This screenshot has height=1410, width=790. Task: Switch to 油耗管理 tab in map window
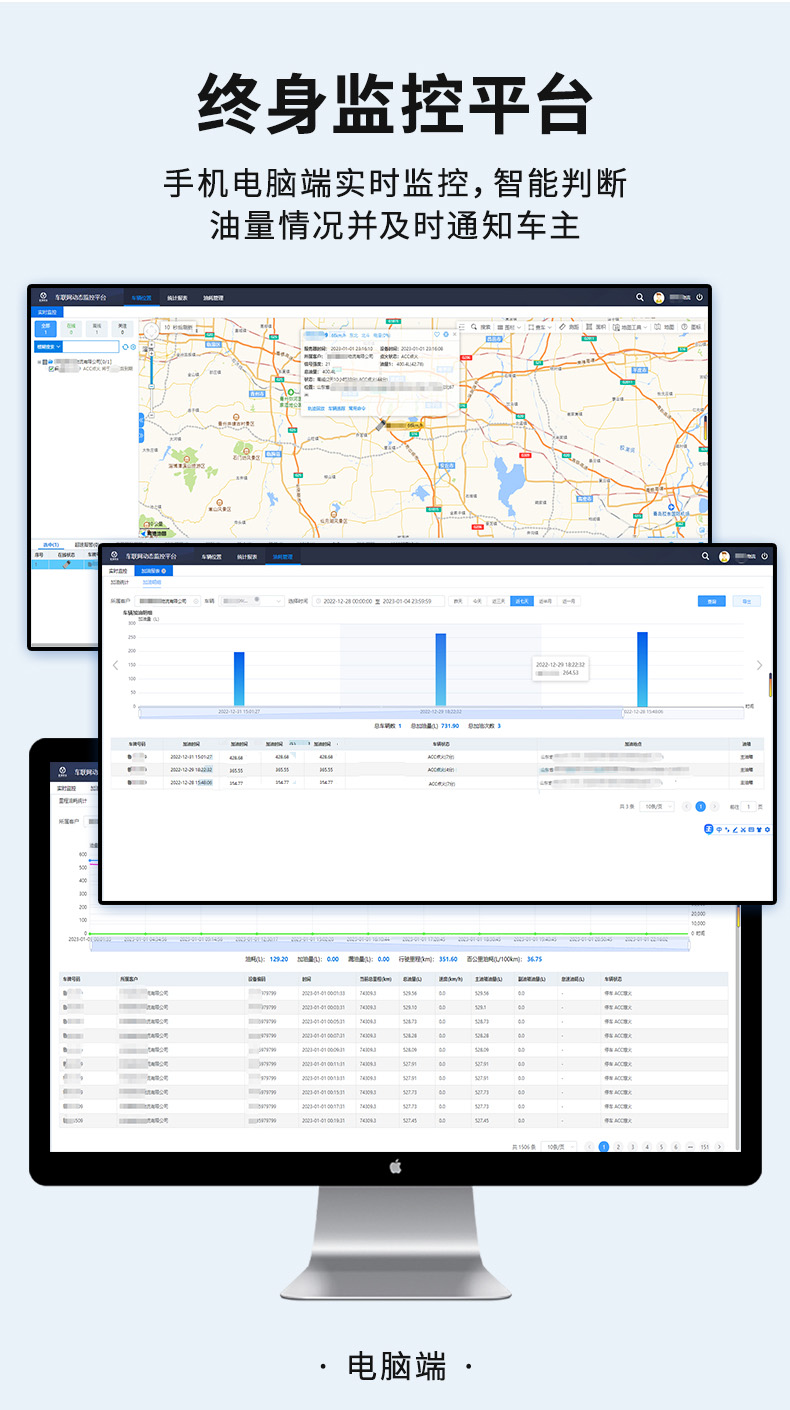click(x=213, y=298)
